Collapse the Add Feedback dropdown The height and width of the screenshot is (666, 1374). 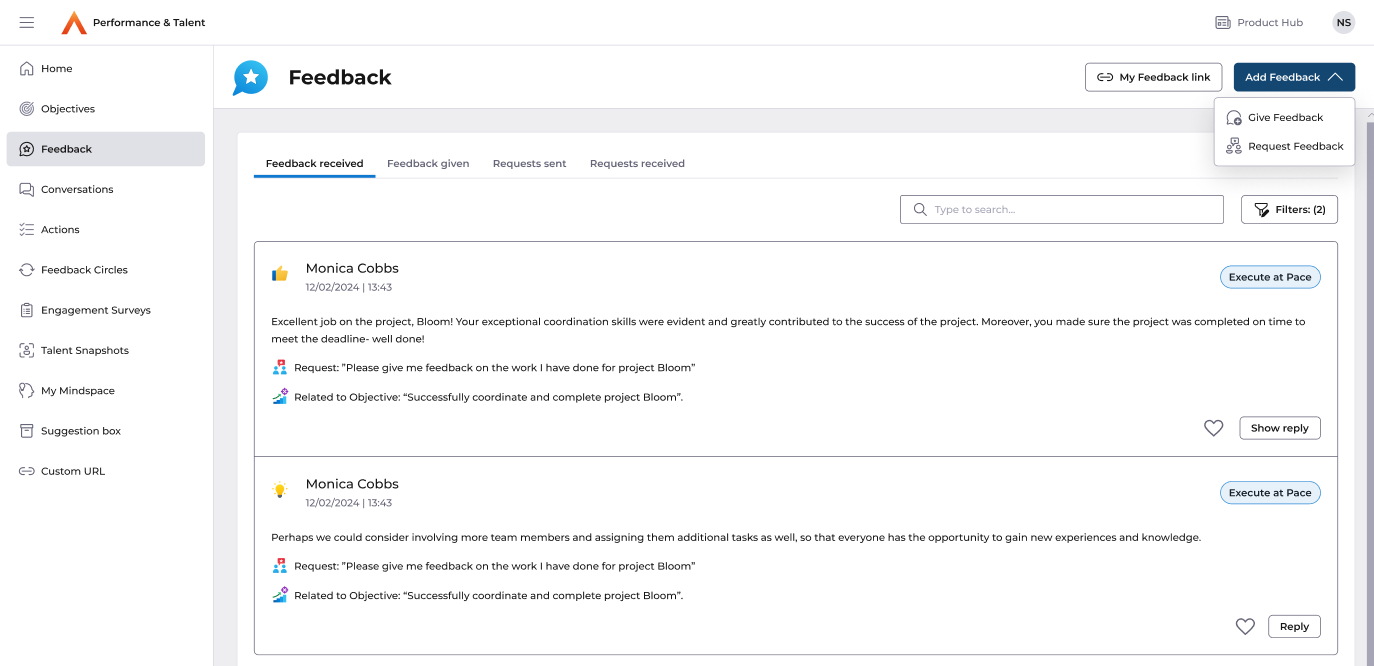(x=1294, y=77)
